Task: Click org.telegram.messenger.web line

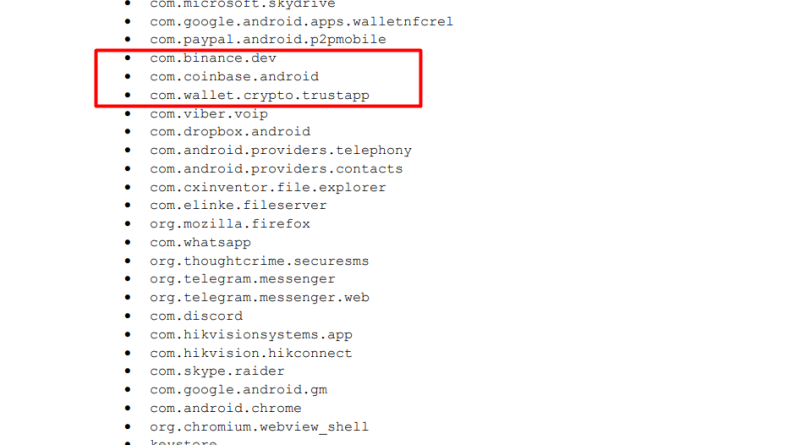Action: [259, 298]
